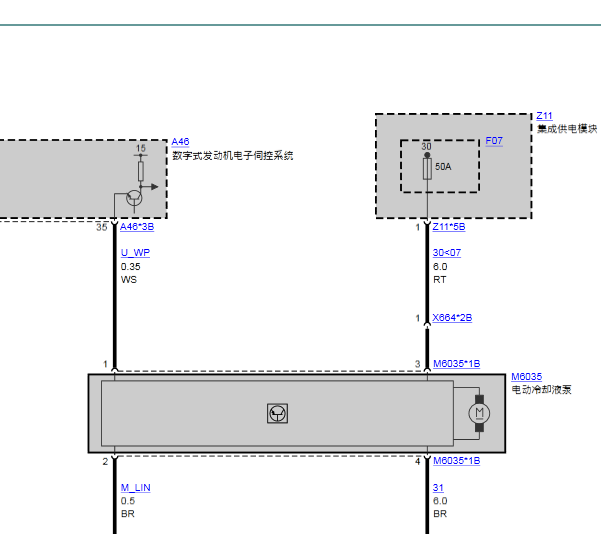Open the A46 component link
The height and width of the screenshot is (534, 601).
(180, 141)
